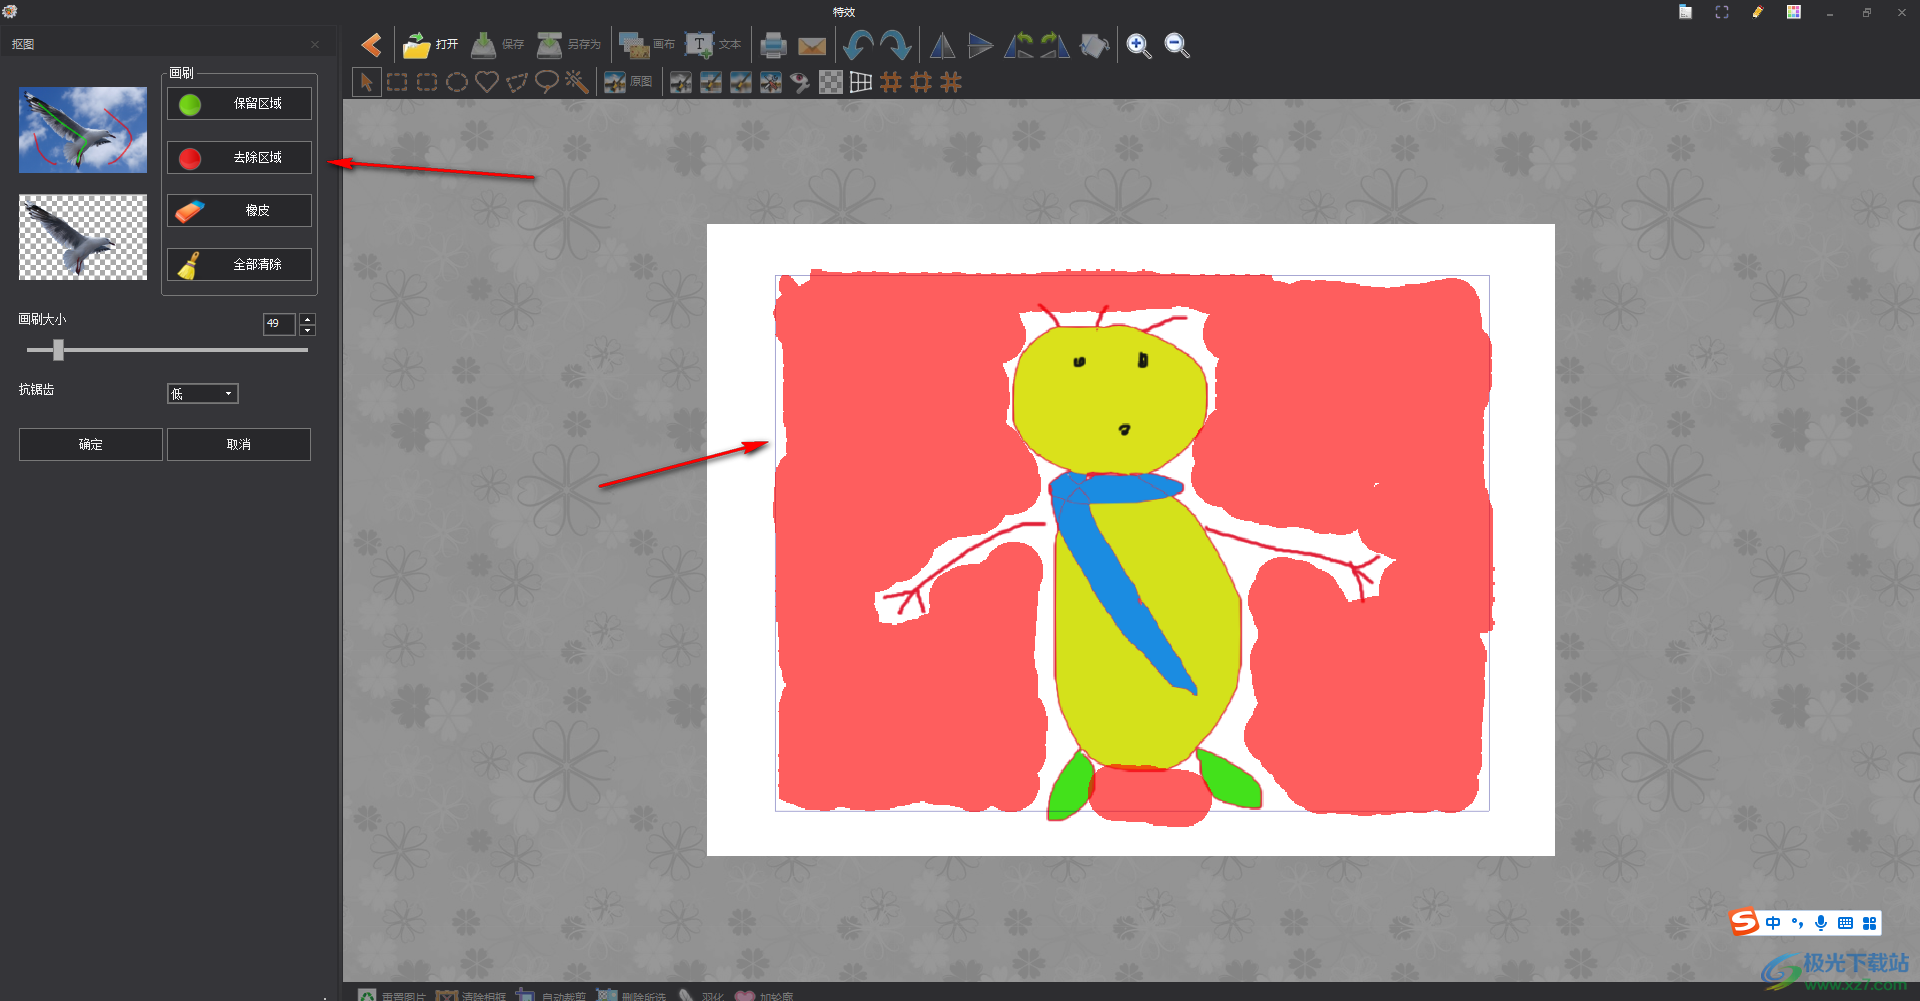
Task: Cancel the cutout with 取消
Action: pos(239,445)
